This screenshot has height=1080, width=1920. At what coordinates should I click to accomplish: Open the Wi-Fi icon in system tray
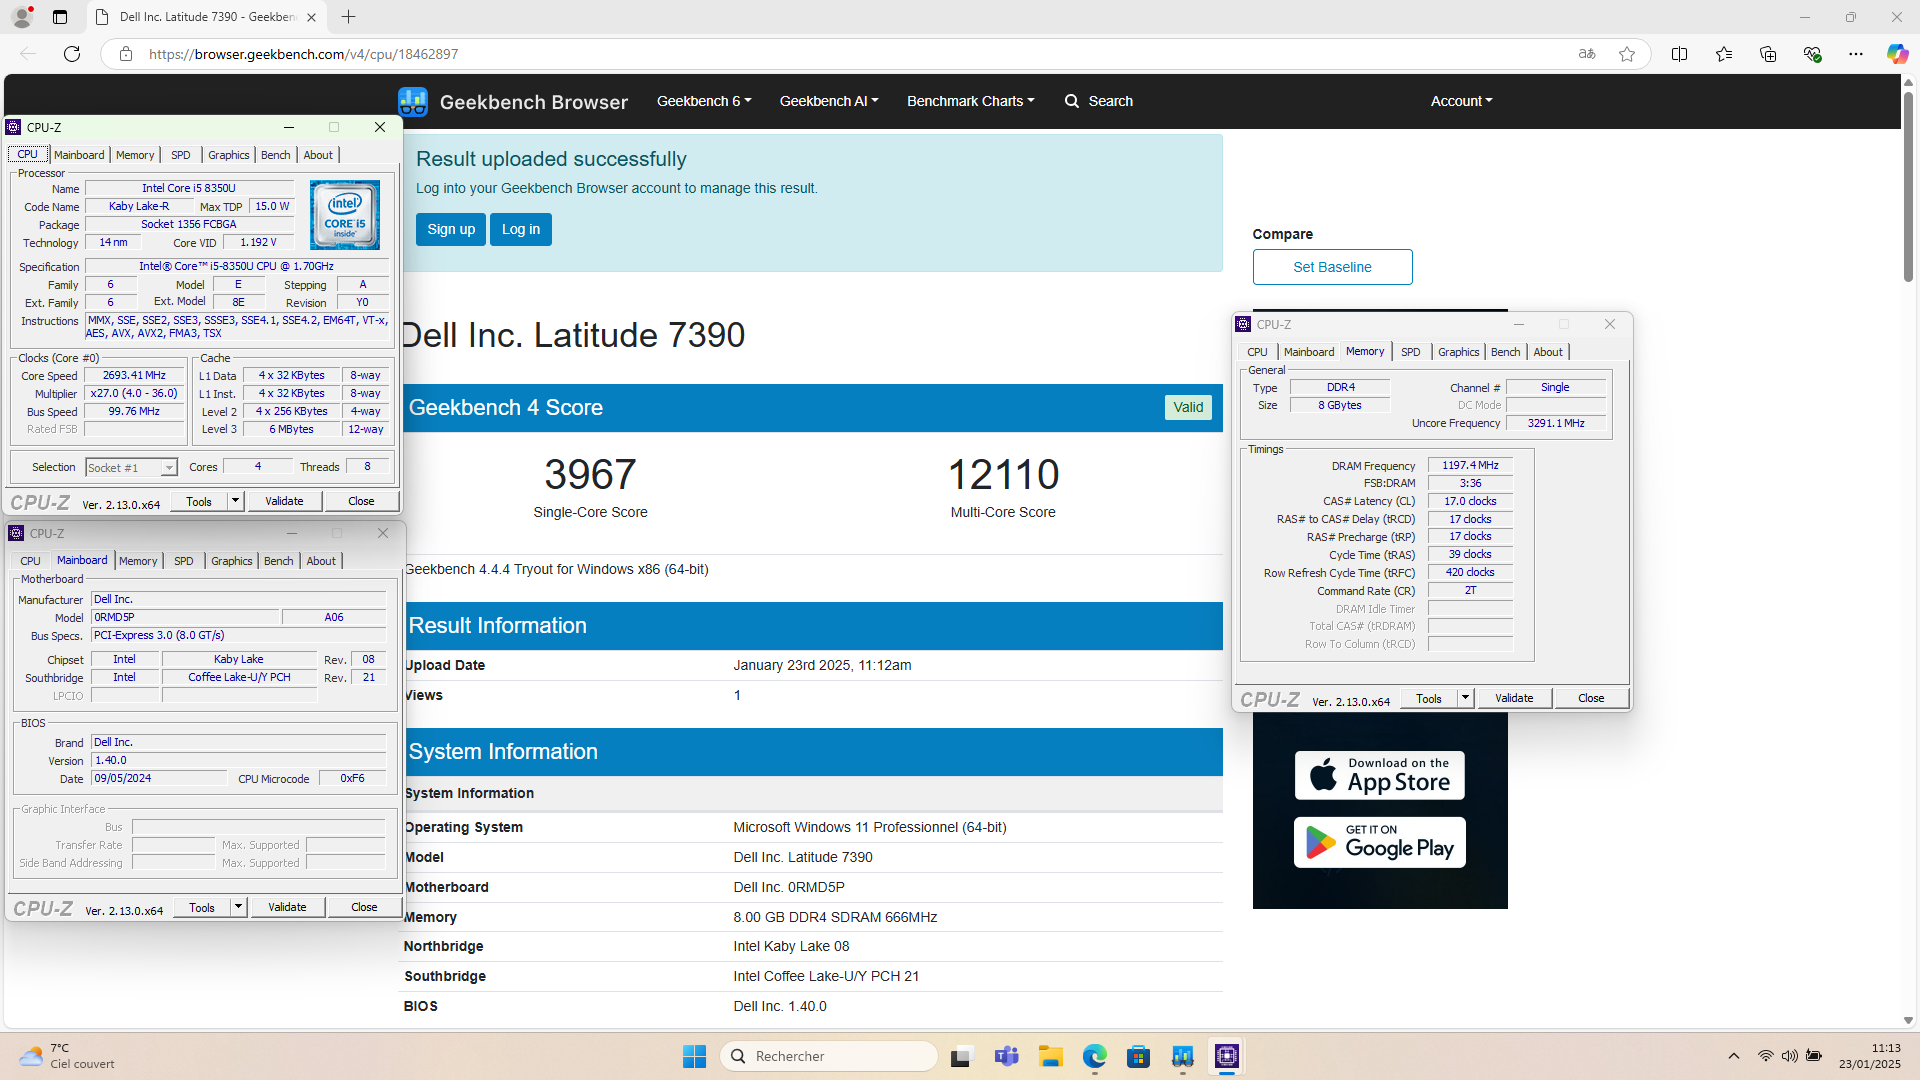pyautogui.click(x=1765, y=1056)
